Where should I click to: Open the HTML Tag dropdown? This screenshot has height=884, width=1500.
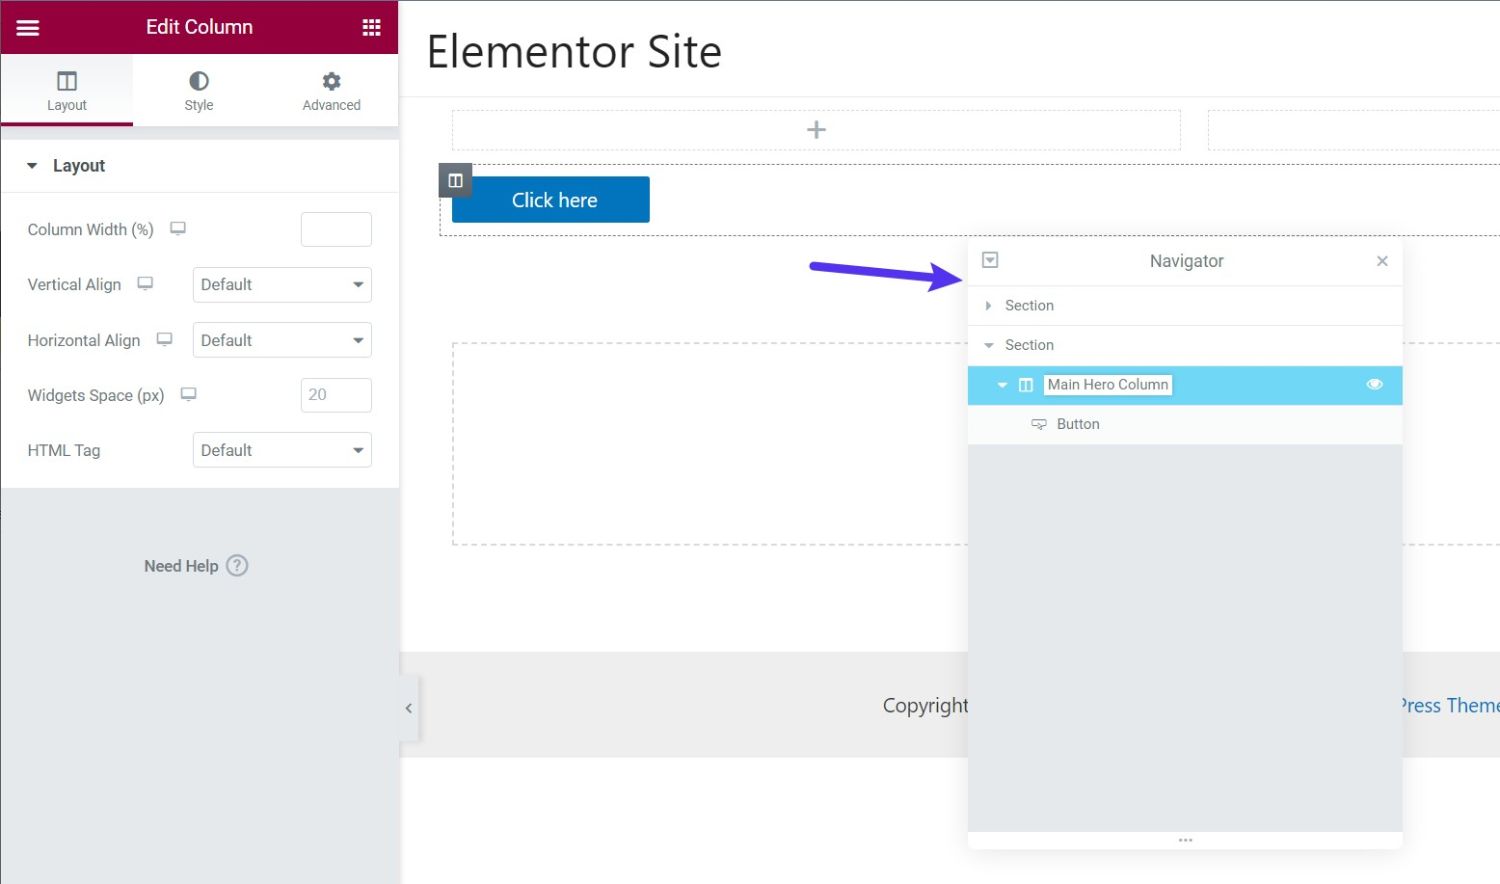click(x=282, y=450)
